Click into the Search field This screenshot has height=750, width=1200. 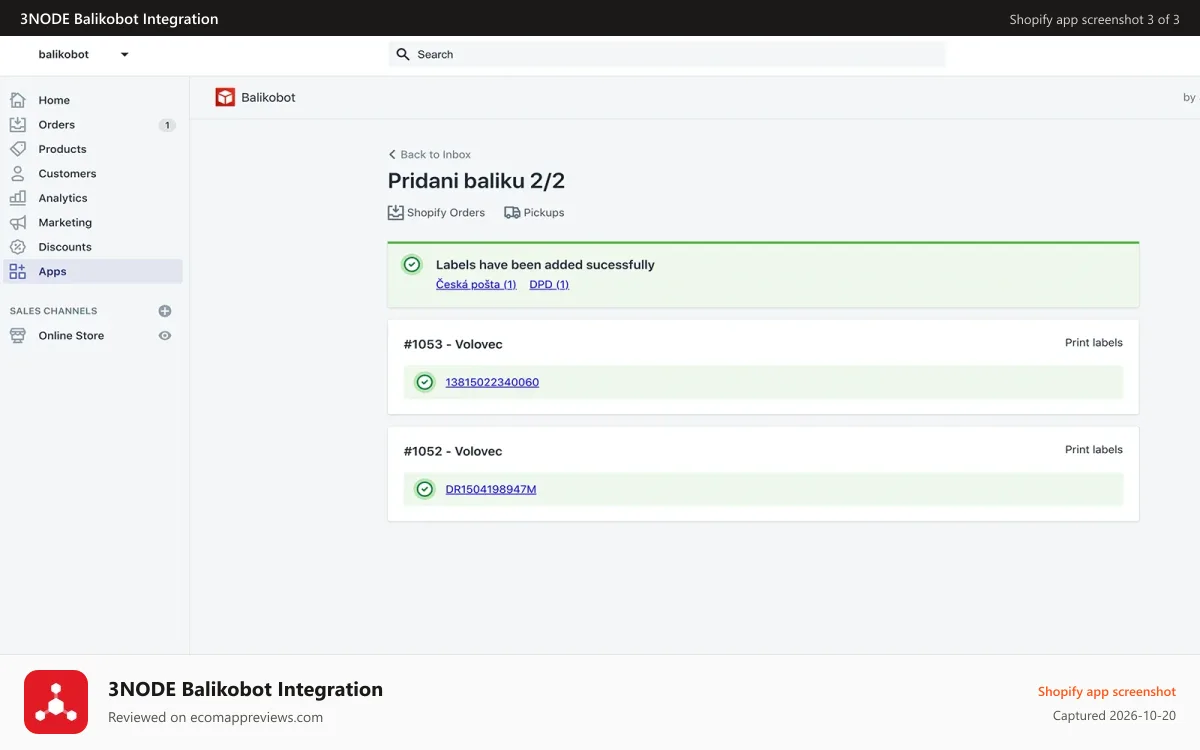point(667,54)
